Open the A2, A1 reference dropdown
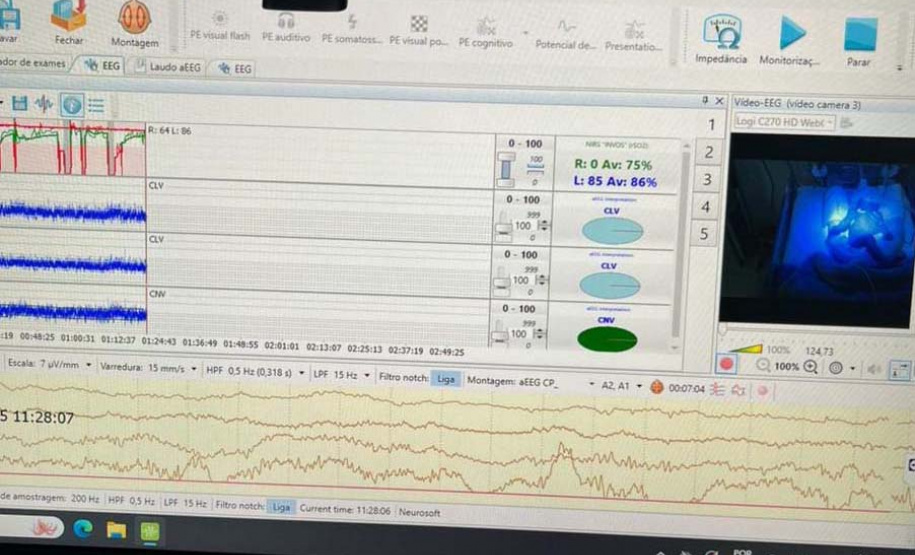This screenshot has height=555, width=915. click(640, 386)
